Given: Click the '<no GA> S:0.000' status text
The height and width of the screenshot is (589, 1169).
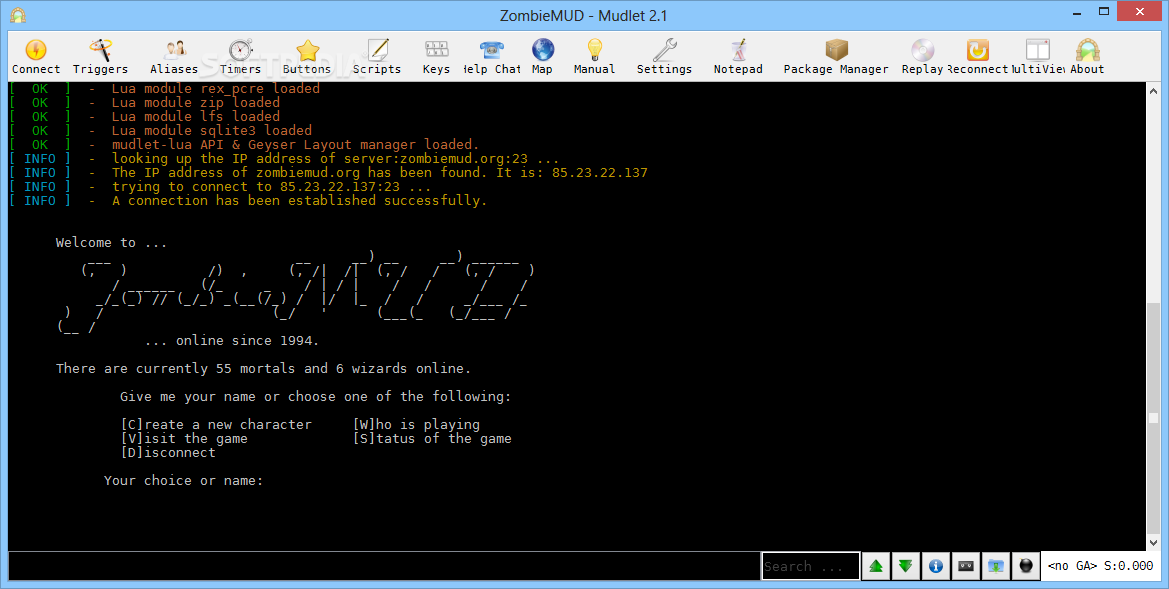Looking at the screenshot, I should (1100, 566).
